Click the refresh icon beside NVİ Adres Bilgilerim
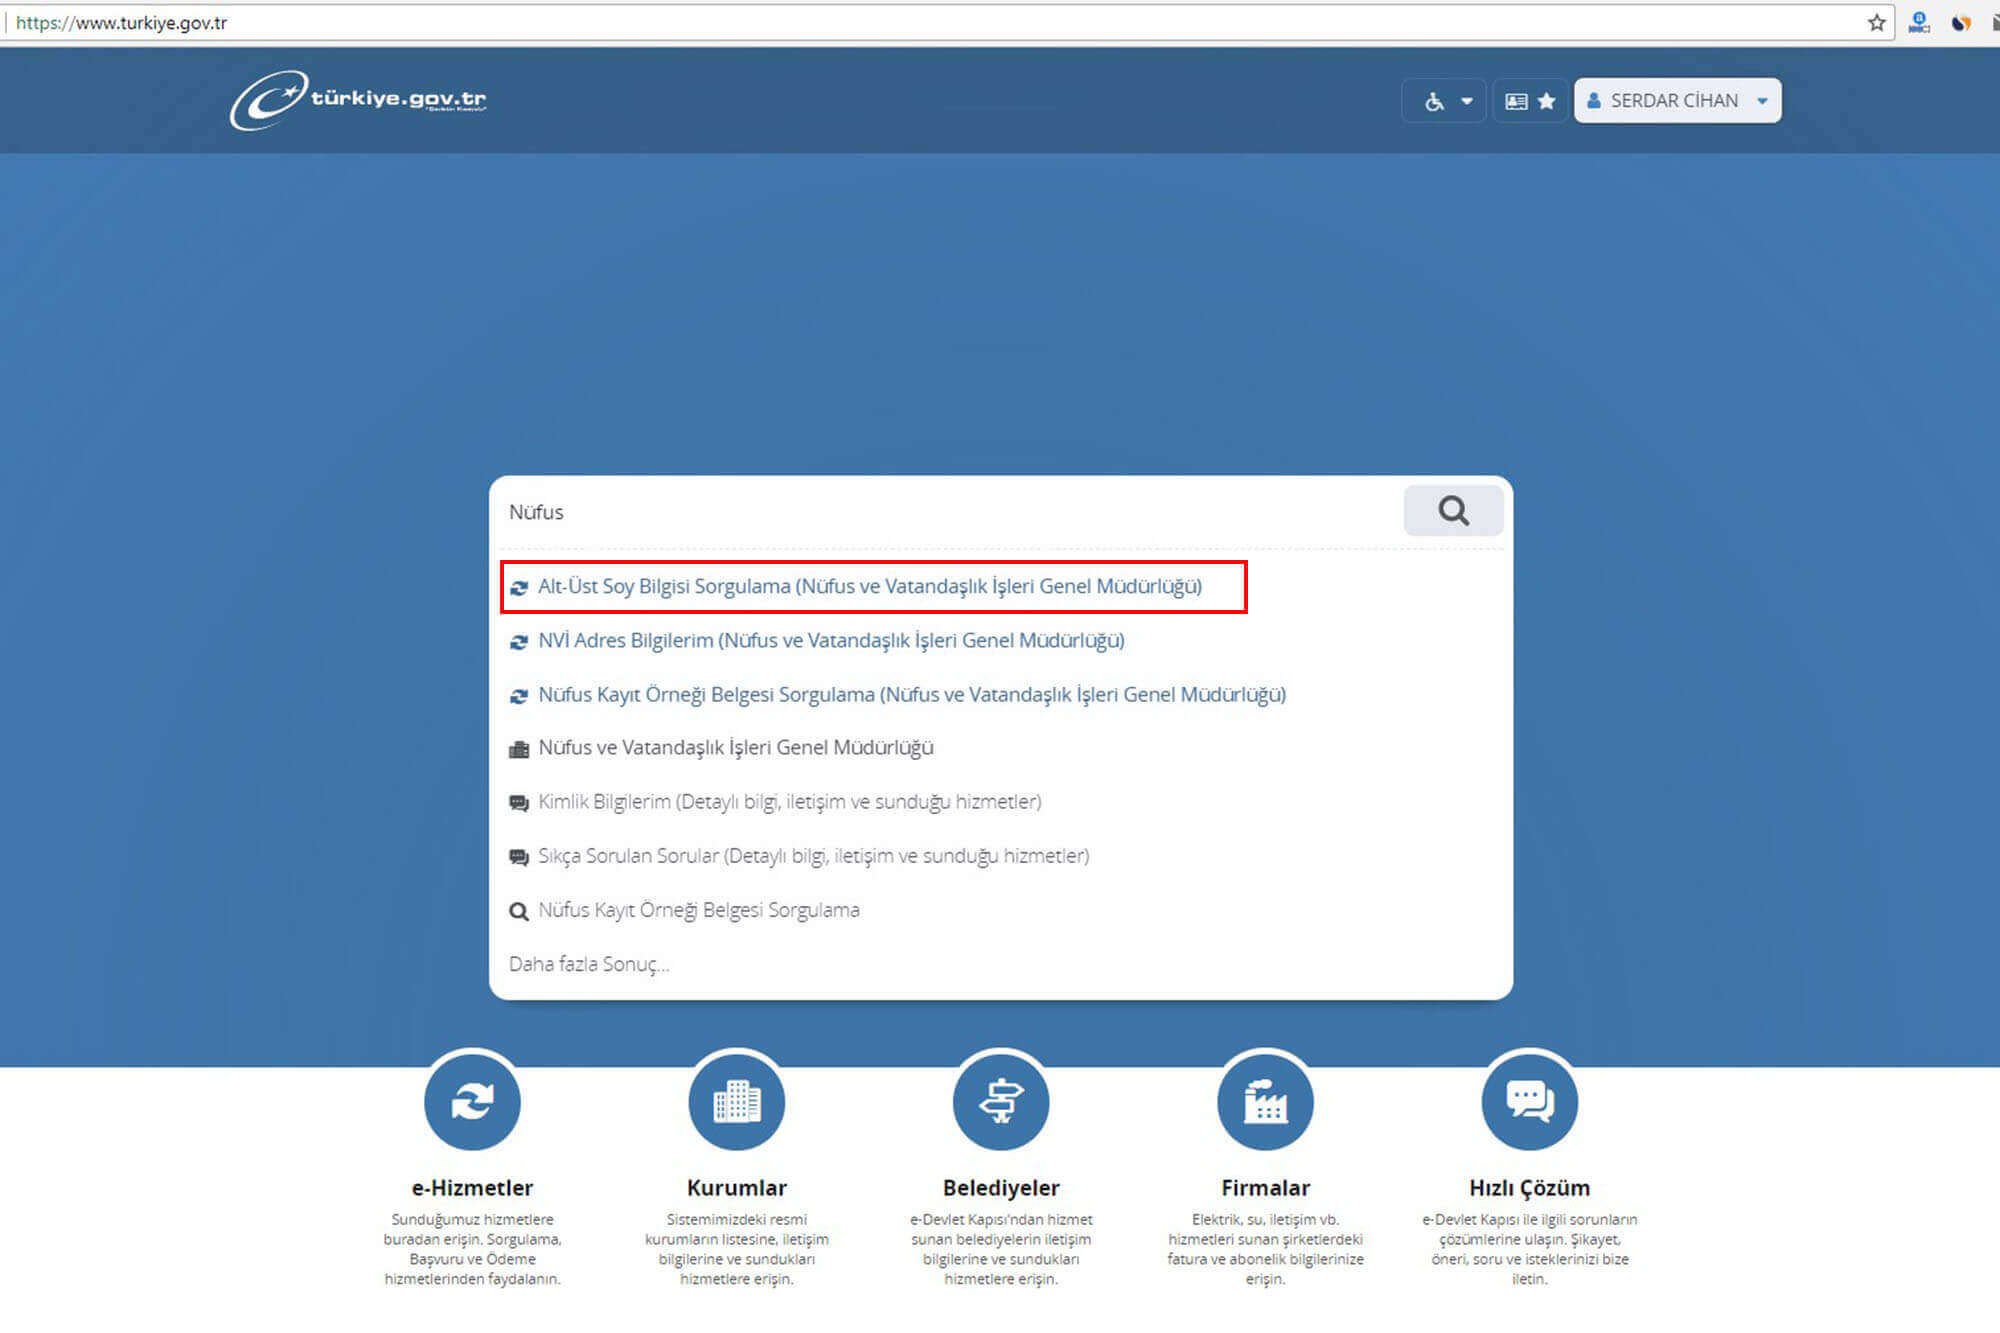2000x1333 pixels. click(x=519, y=642)
